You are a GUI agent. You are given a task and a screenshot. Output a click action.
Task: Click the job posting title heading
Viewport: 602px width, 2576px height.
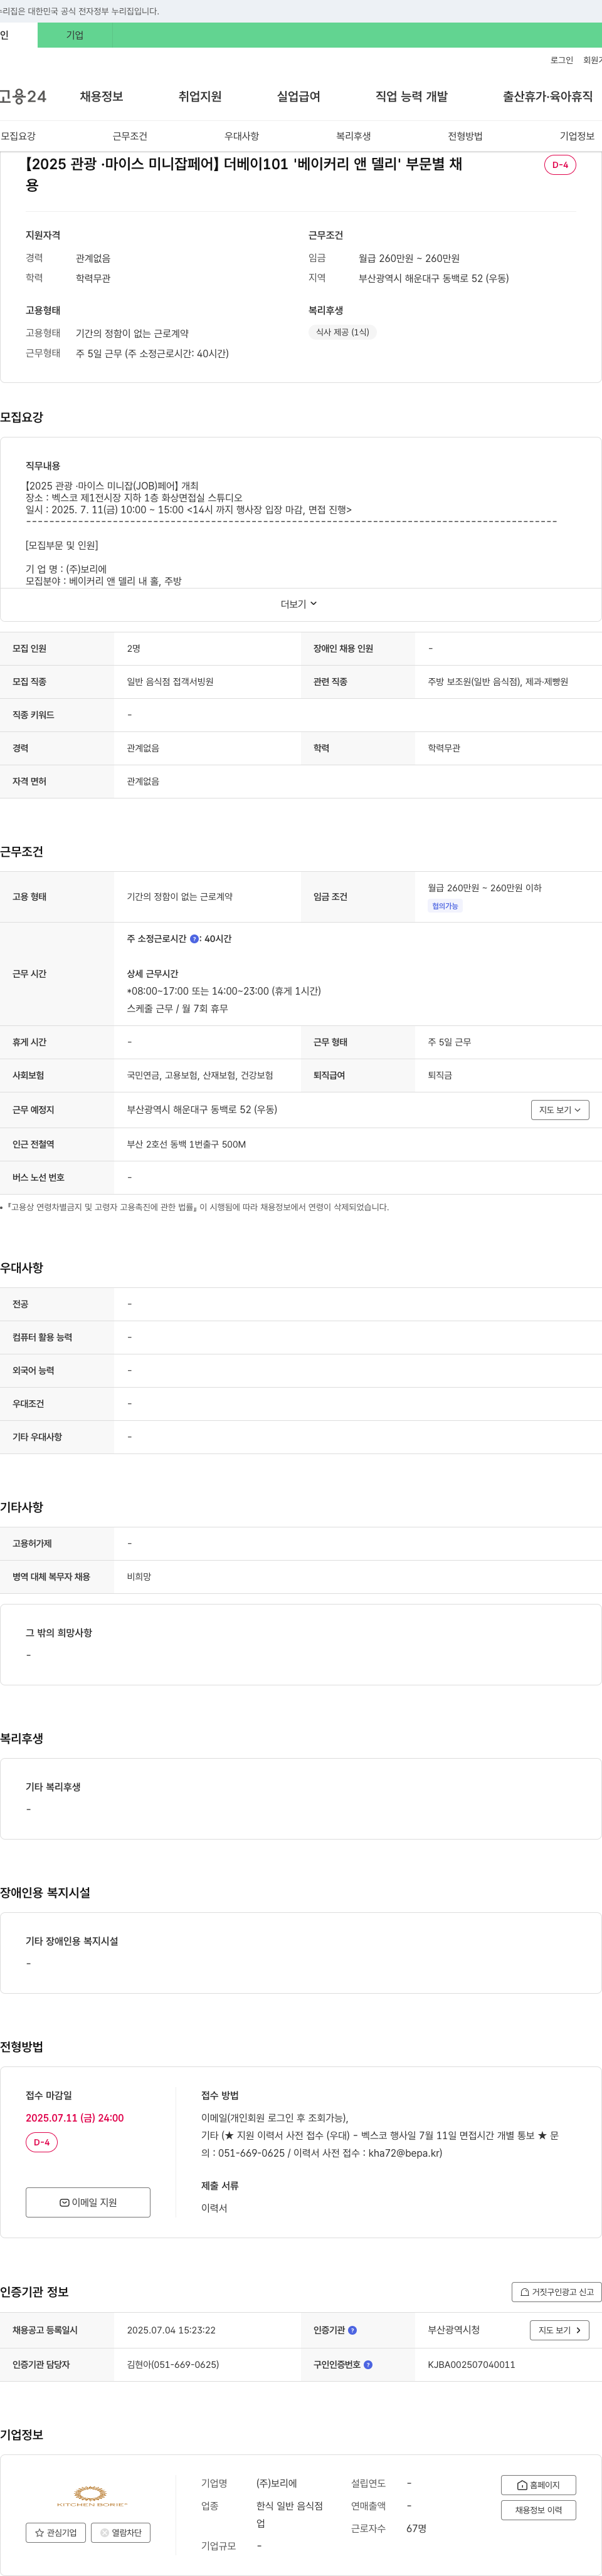243,174
